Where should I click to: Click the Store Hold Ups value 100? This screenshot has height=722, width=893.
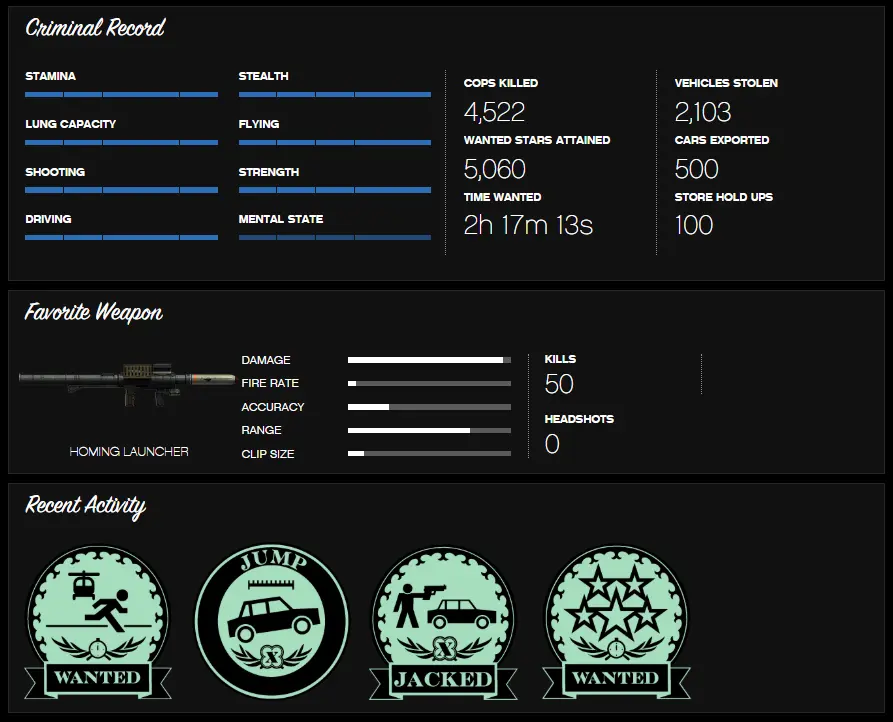[x=694, y=225]
